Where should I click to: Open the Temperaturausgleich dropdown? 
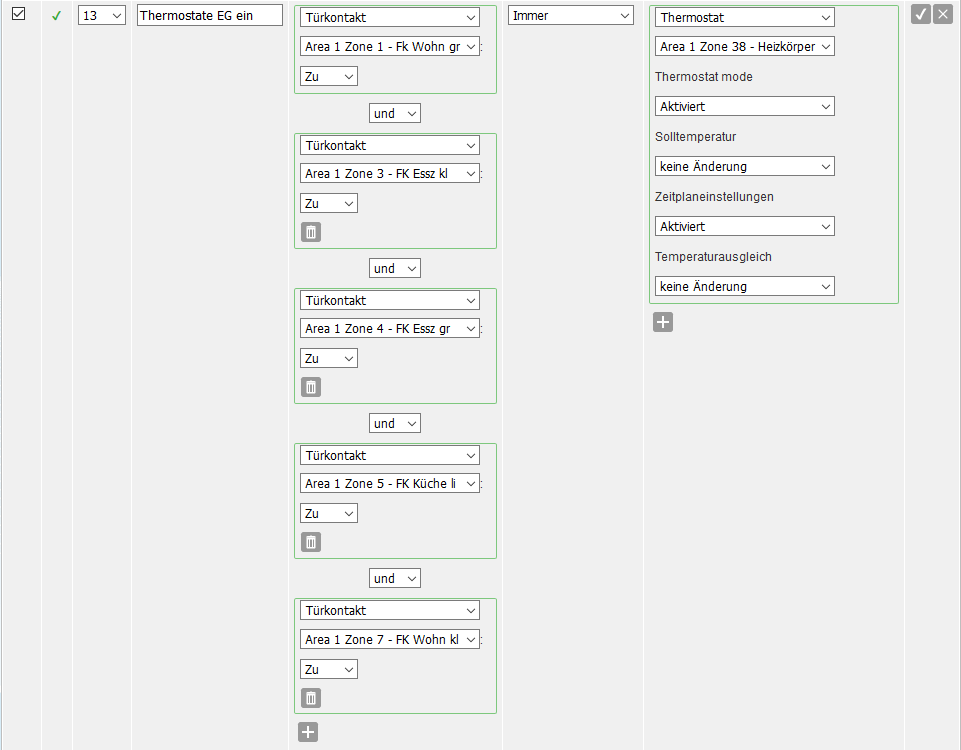point(745,286)
